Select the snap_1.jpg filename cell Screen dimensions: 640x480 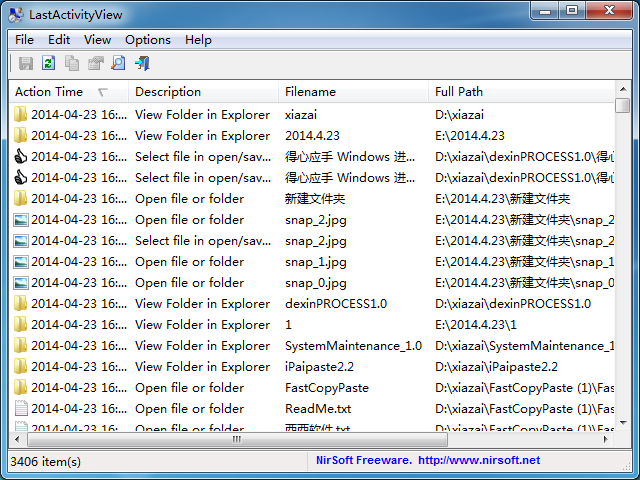point(316,262)
